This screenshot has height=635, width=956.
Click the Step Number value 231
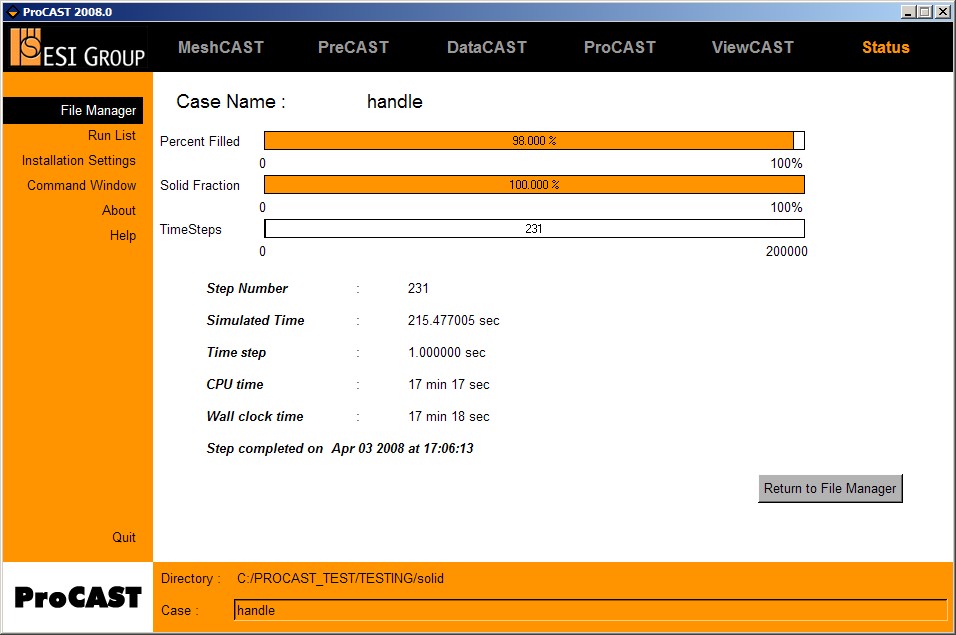(x=418, y=288)
